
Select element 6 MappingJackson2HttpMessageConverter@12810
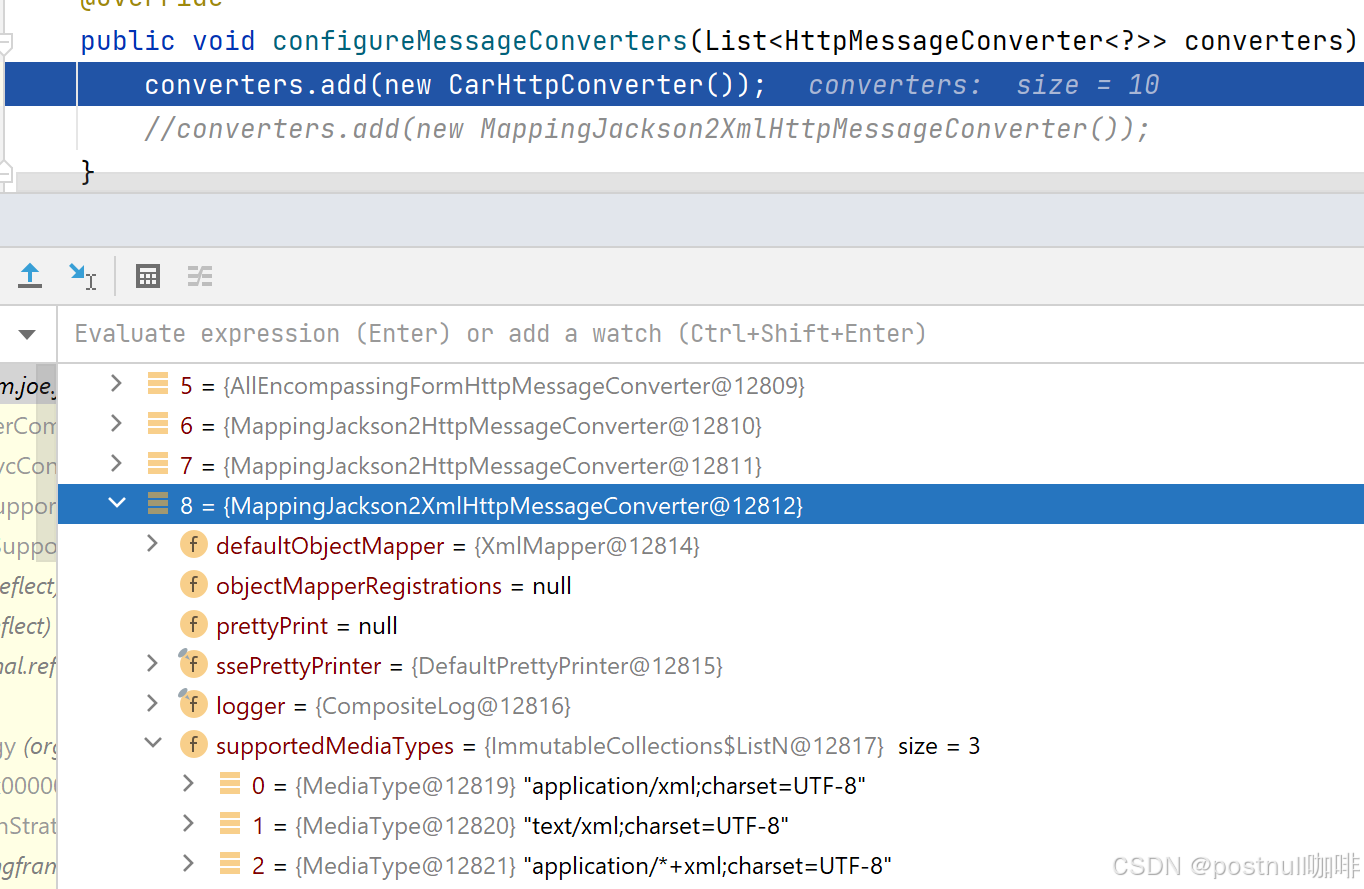coord(472,426)
